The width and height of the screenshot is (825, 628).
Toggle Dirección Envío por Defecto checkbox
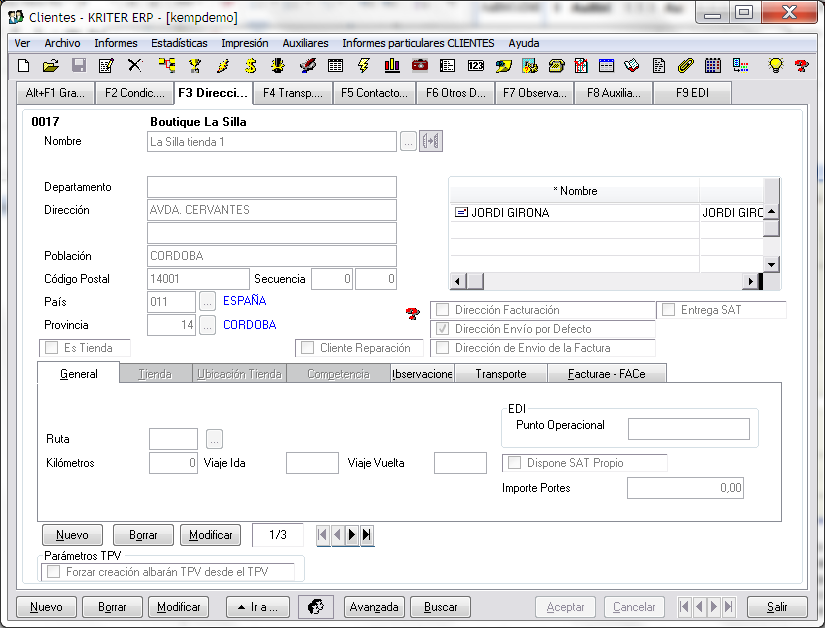442,329
